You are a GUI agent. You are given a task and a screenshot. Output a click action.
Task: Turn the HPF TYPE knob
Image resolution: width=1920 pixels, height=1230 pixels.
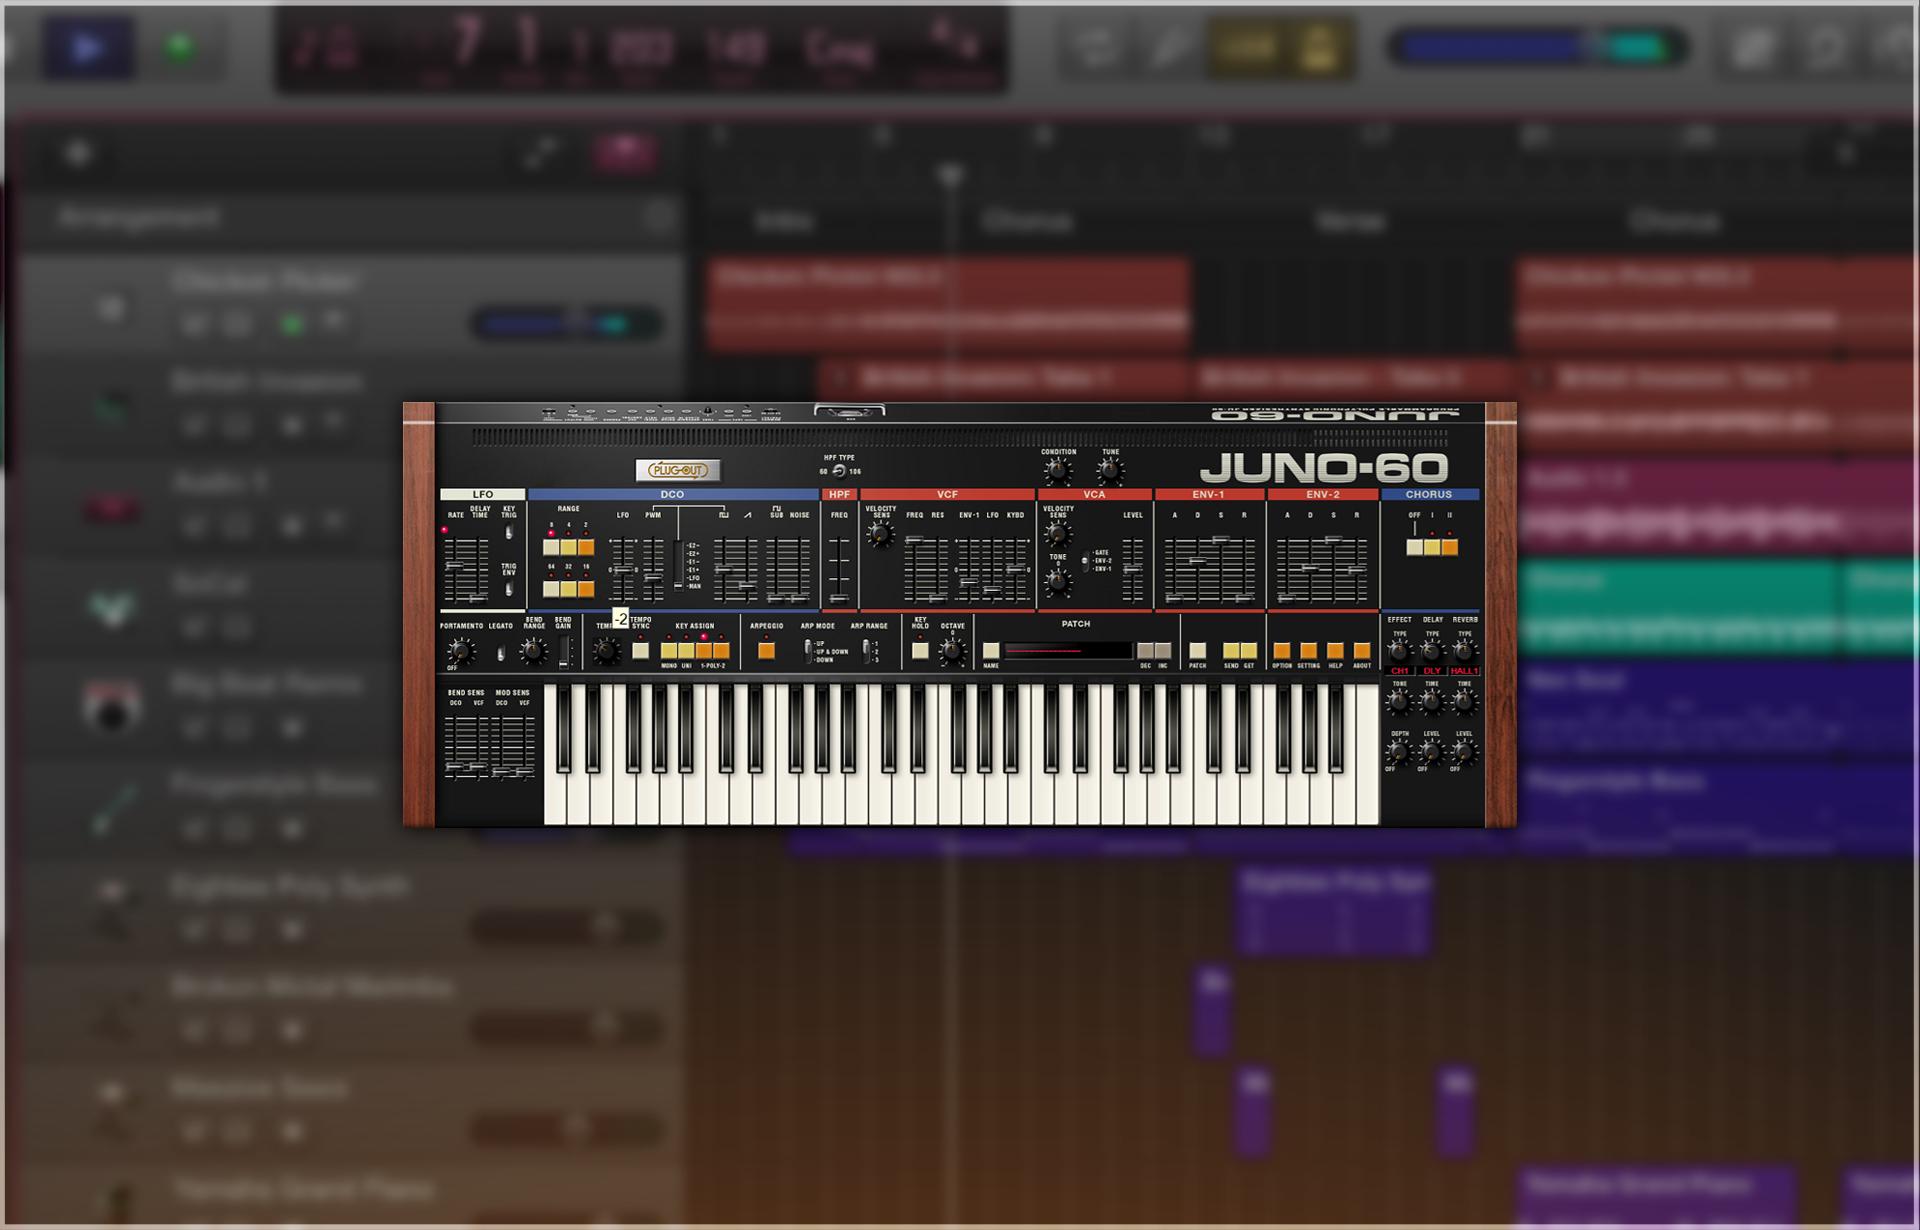[x=839, y=471]
